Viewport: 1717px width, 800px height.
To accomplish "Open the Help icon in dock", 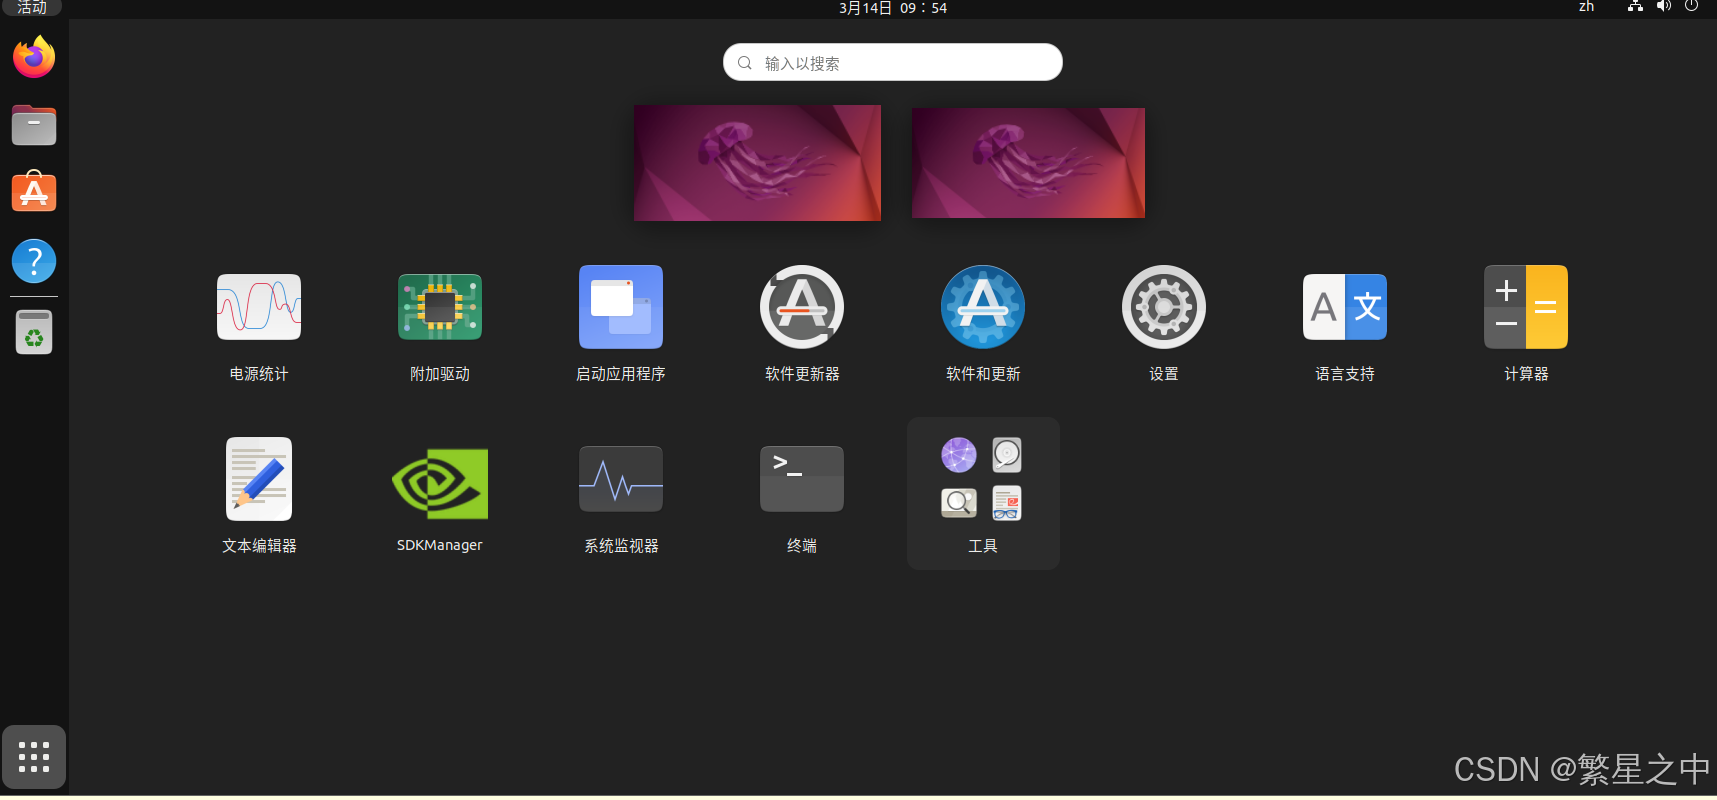I will click(34, 261).
